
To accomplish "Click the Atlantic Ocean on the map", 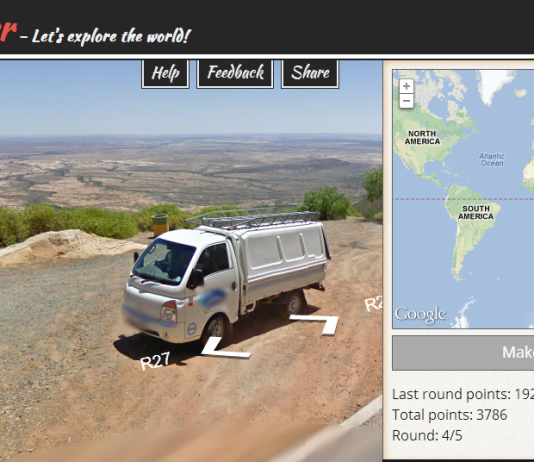I will point(491,159).
